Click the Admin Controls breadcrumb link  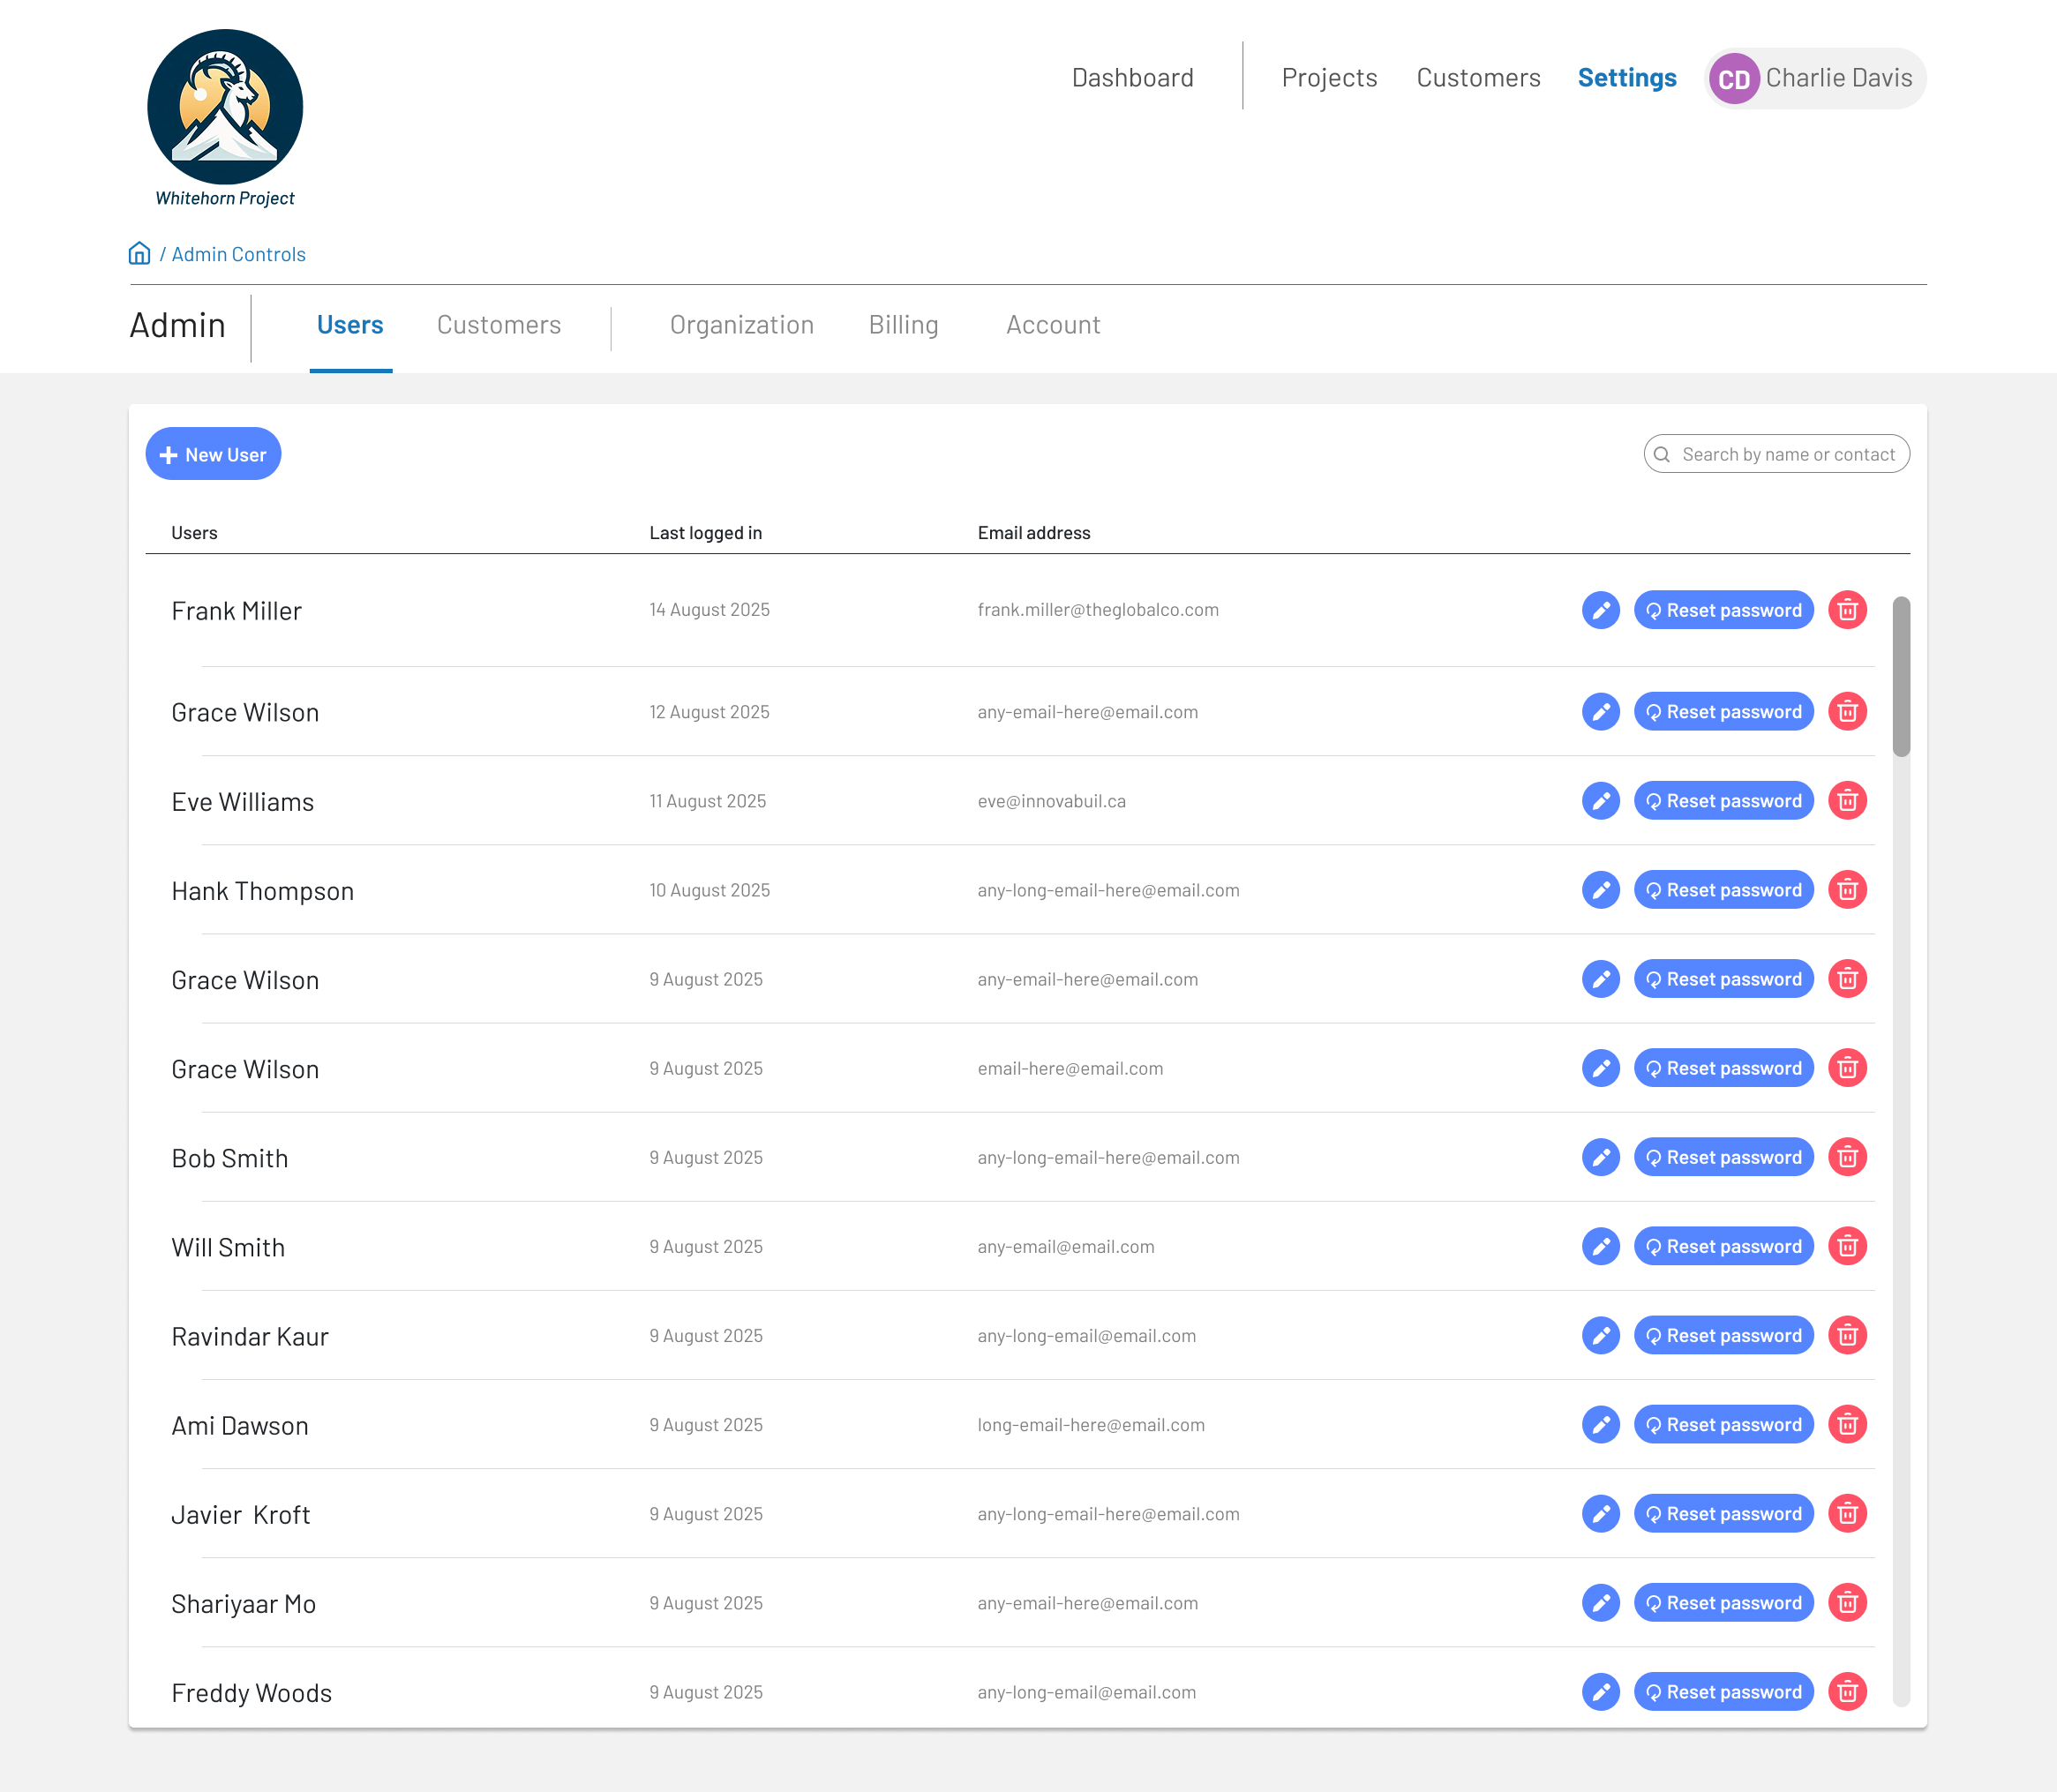click(238, 254)
